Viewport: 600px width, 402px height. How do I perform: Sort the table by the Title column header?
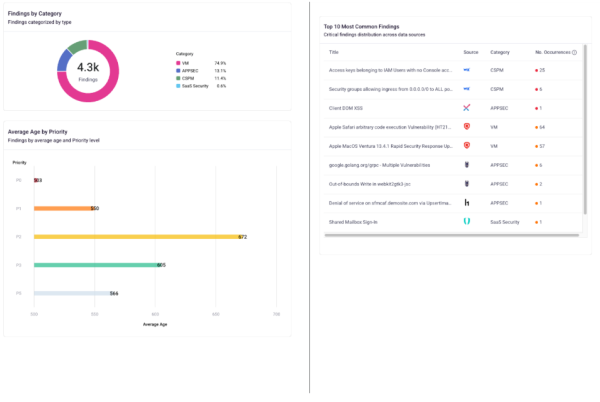coord(334,51)
